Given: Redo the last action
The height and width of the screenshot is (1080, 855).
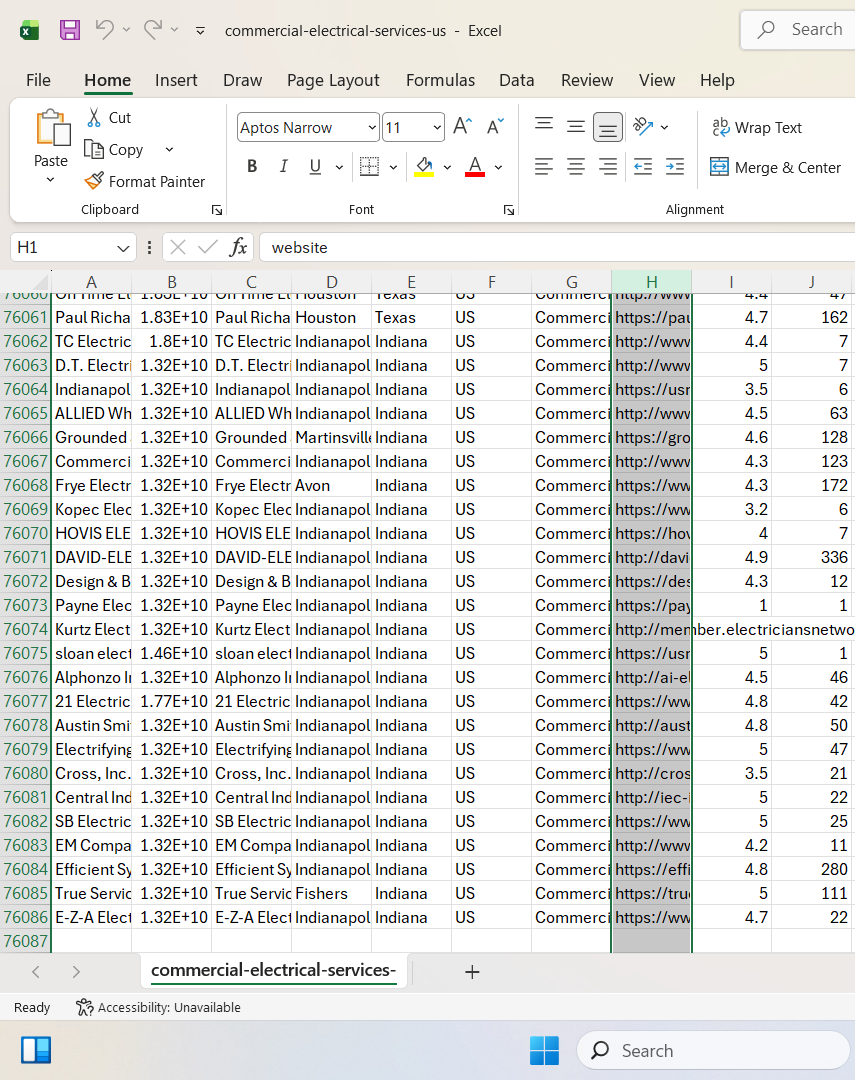Looking at the screenshot, I should point(152,30).
